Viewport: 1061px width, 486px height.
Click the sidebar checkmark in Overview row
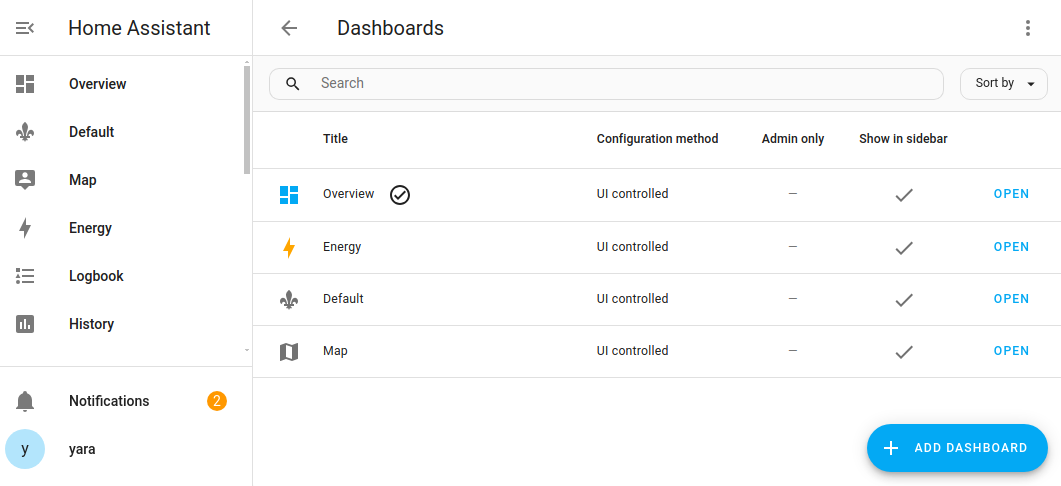click(904, 195)
